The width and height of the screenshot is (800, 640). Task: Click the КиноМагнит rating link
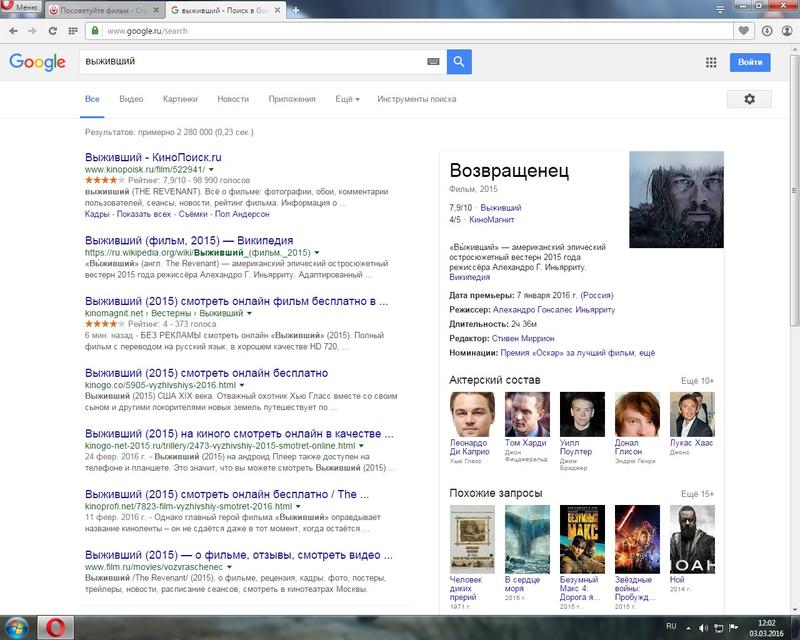(x=492, y=220)
